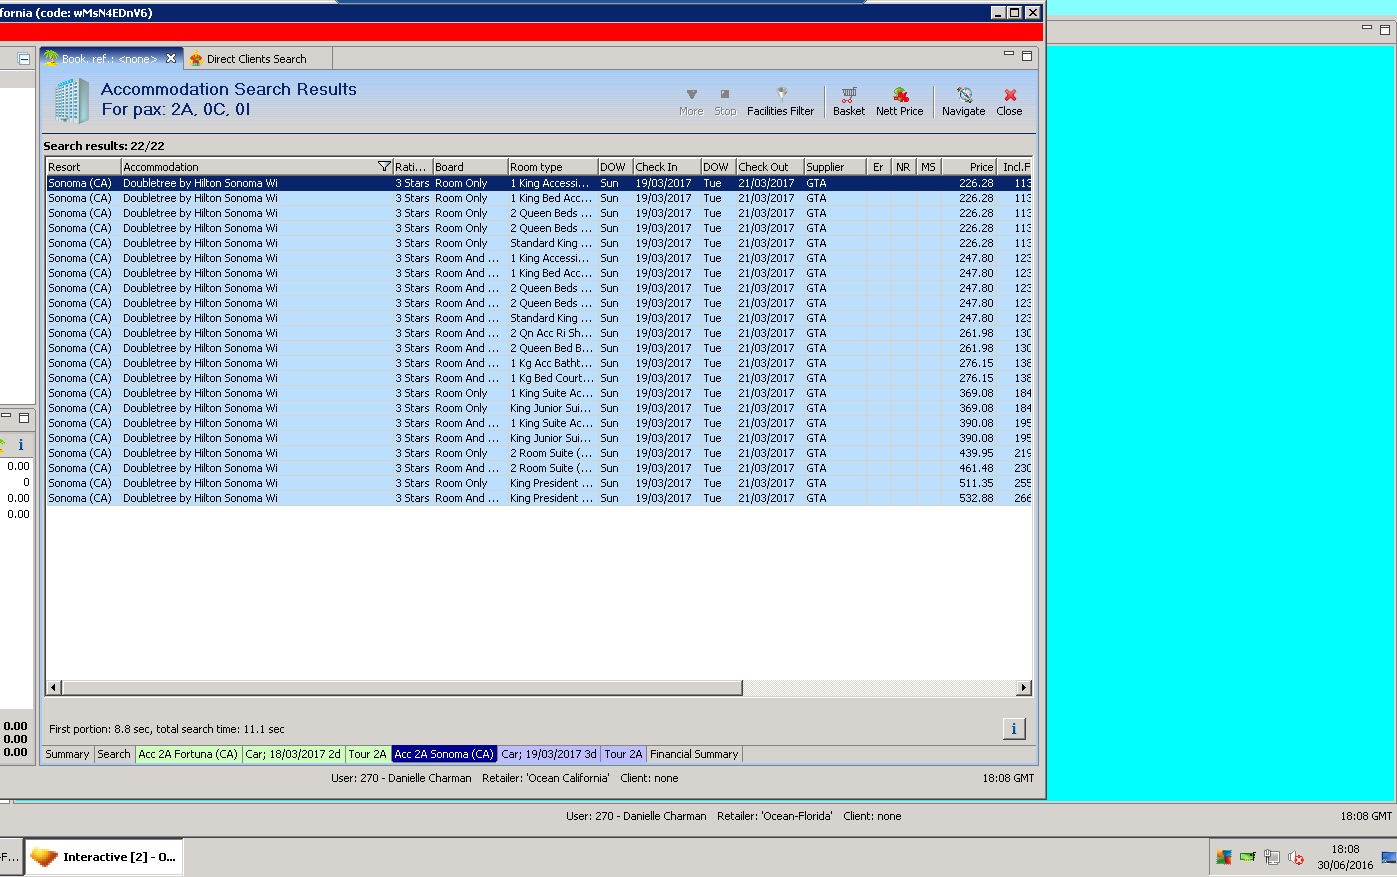Click the blue info icon in the left panel
The image size is (1397, 877).
21,445
